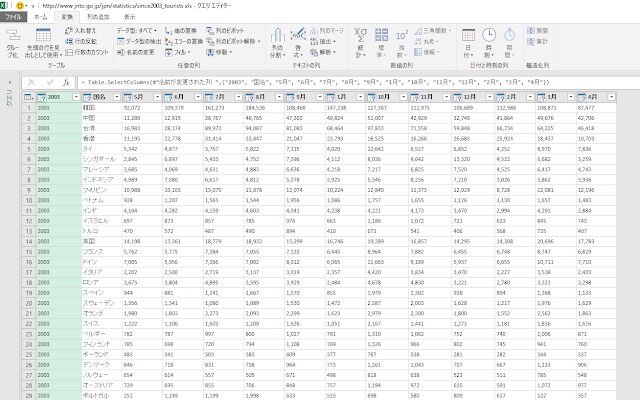Click the formula bar confirm checkmark icon

tap(50, 82)
